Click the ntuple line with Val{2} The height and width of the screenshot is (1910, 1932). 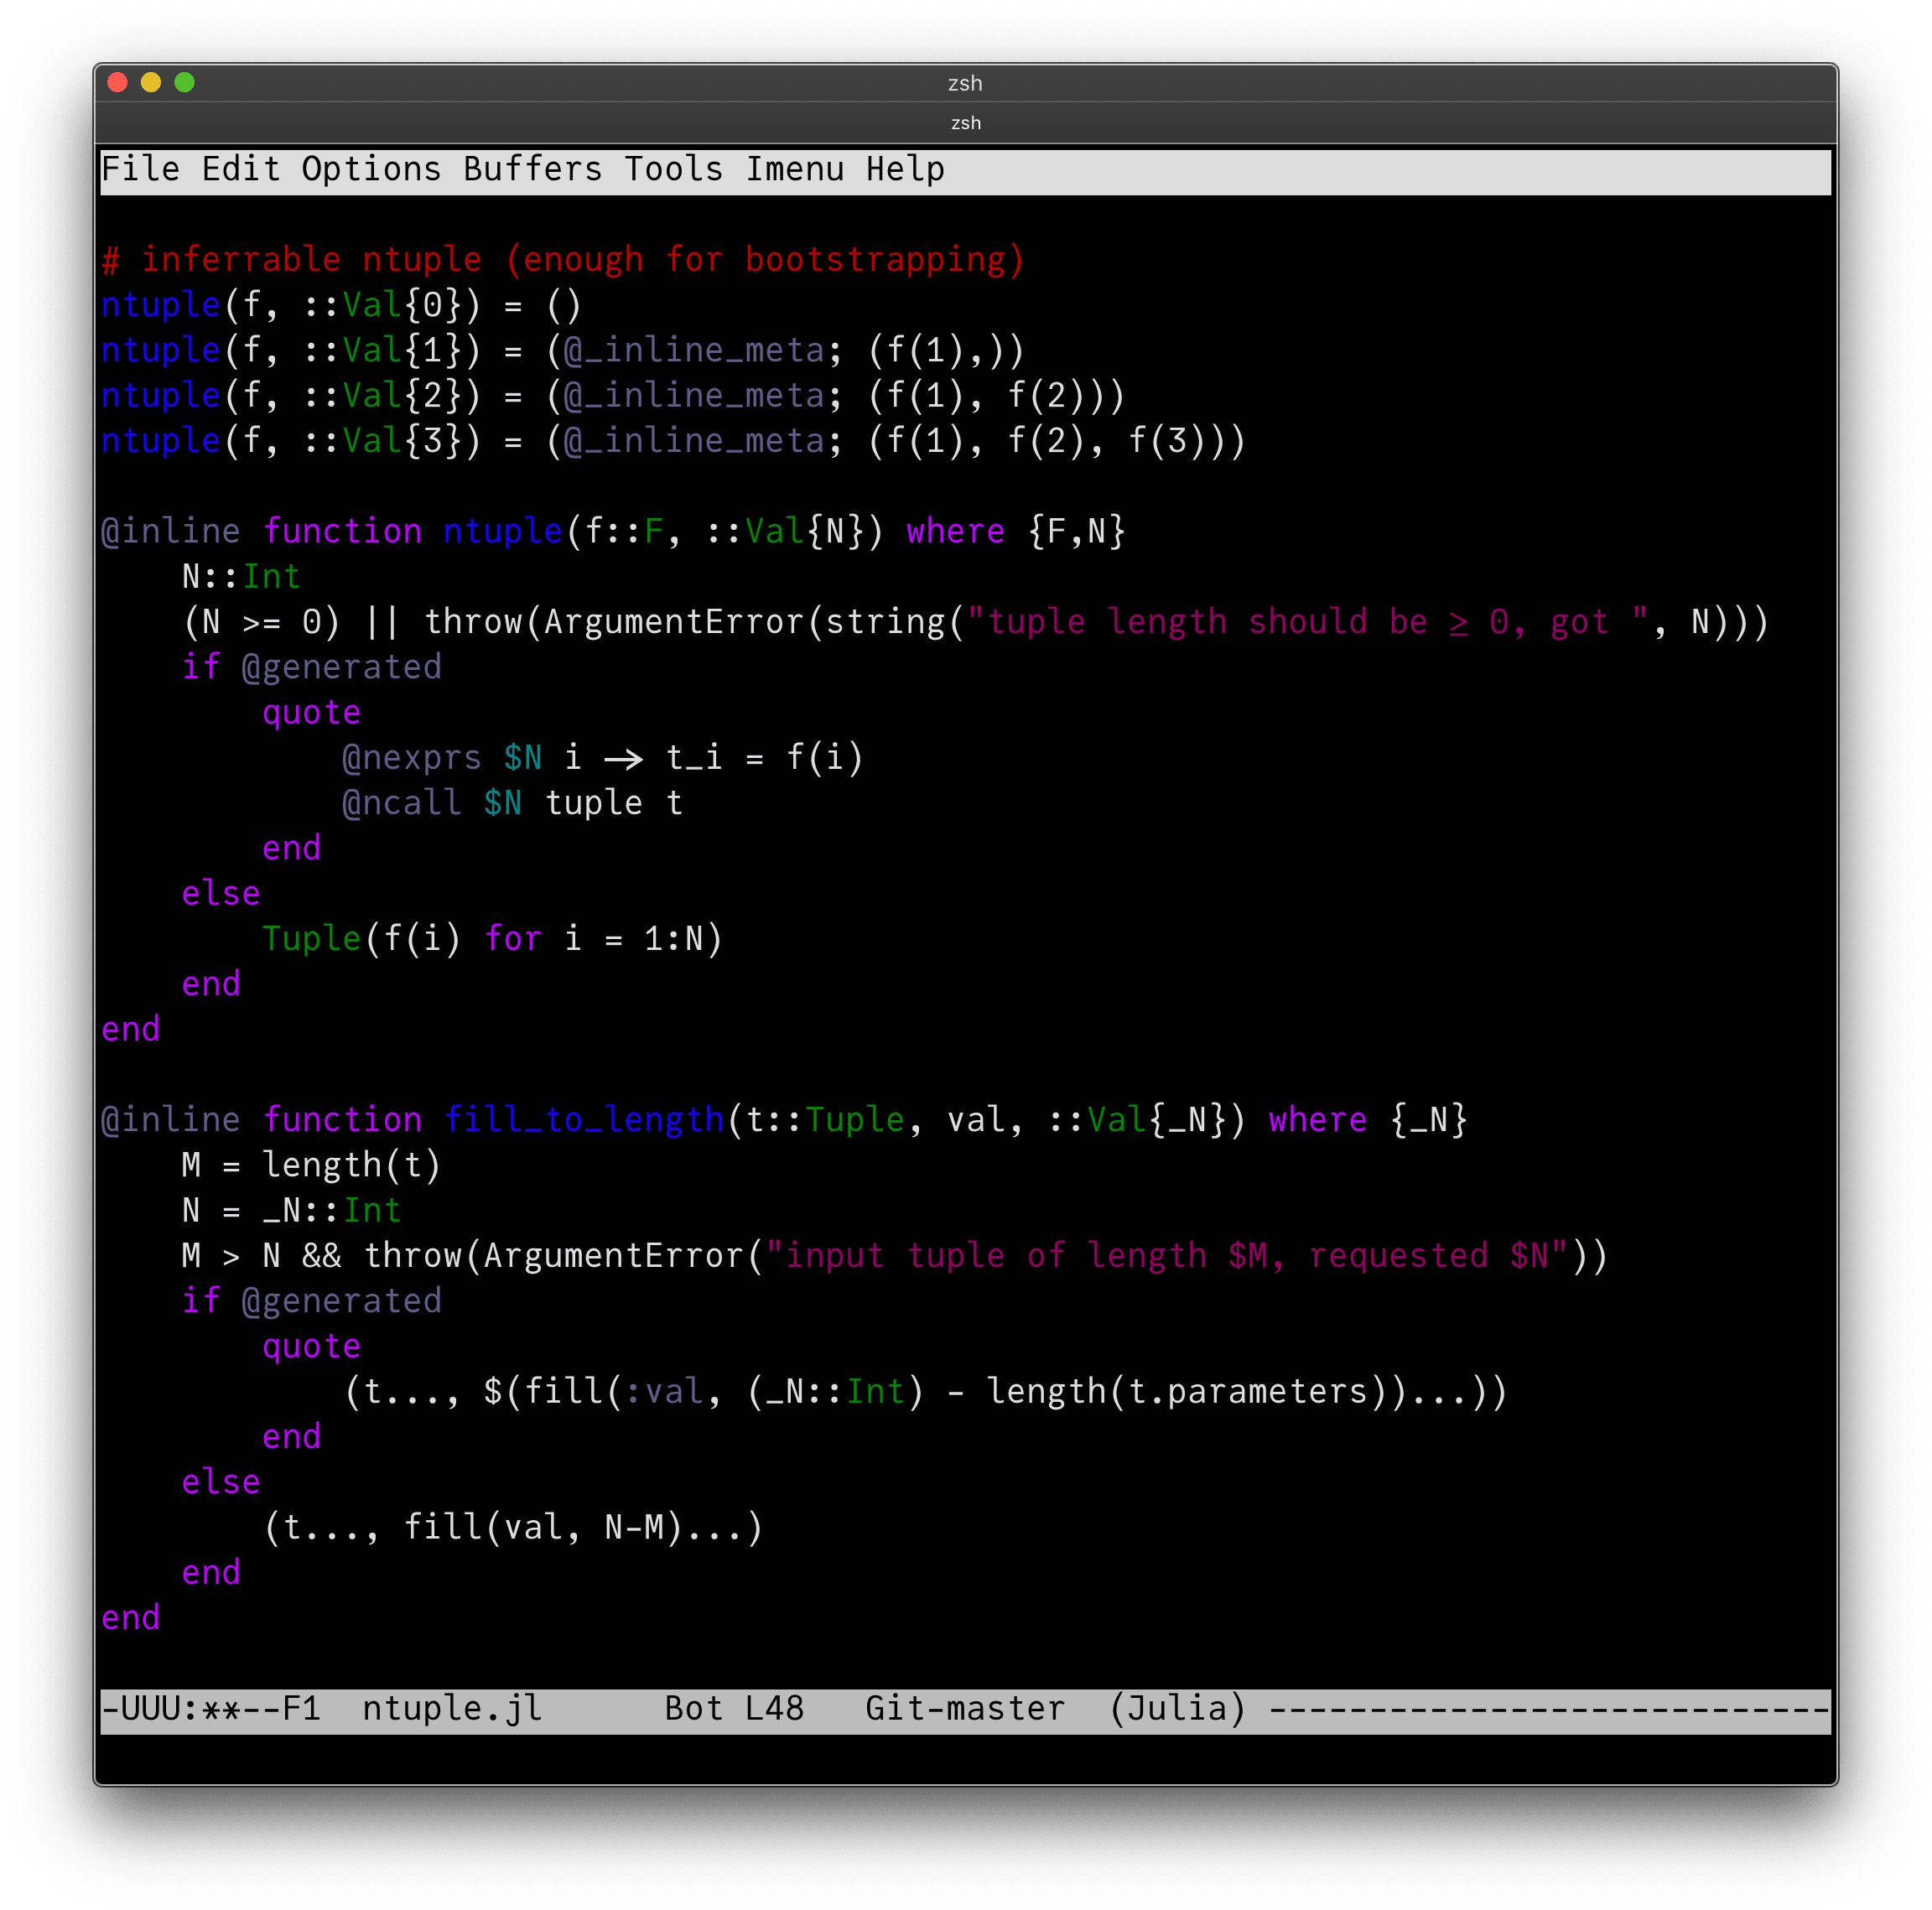tap(614, 395)
